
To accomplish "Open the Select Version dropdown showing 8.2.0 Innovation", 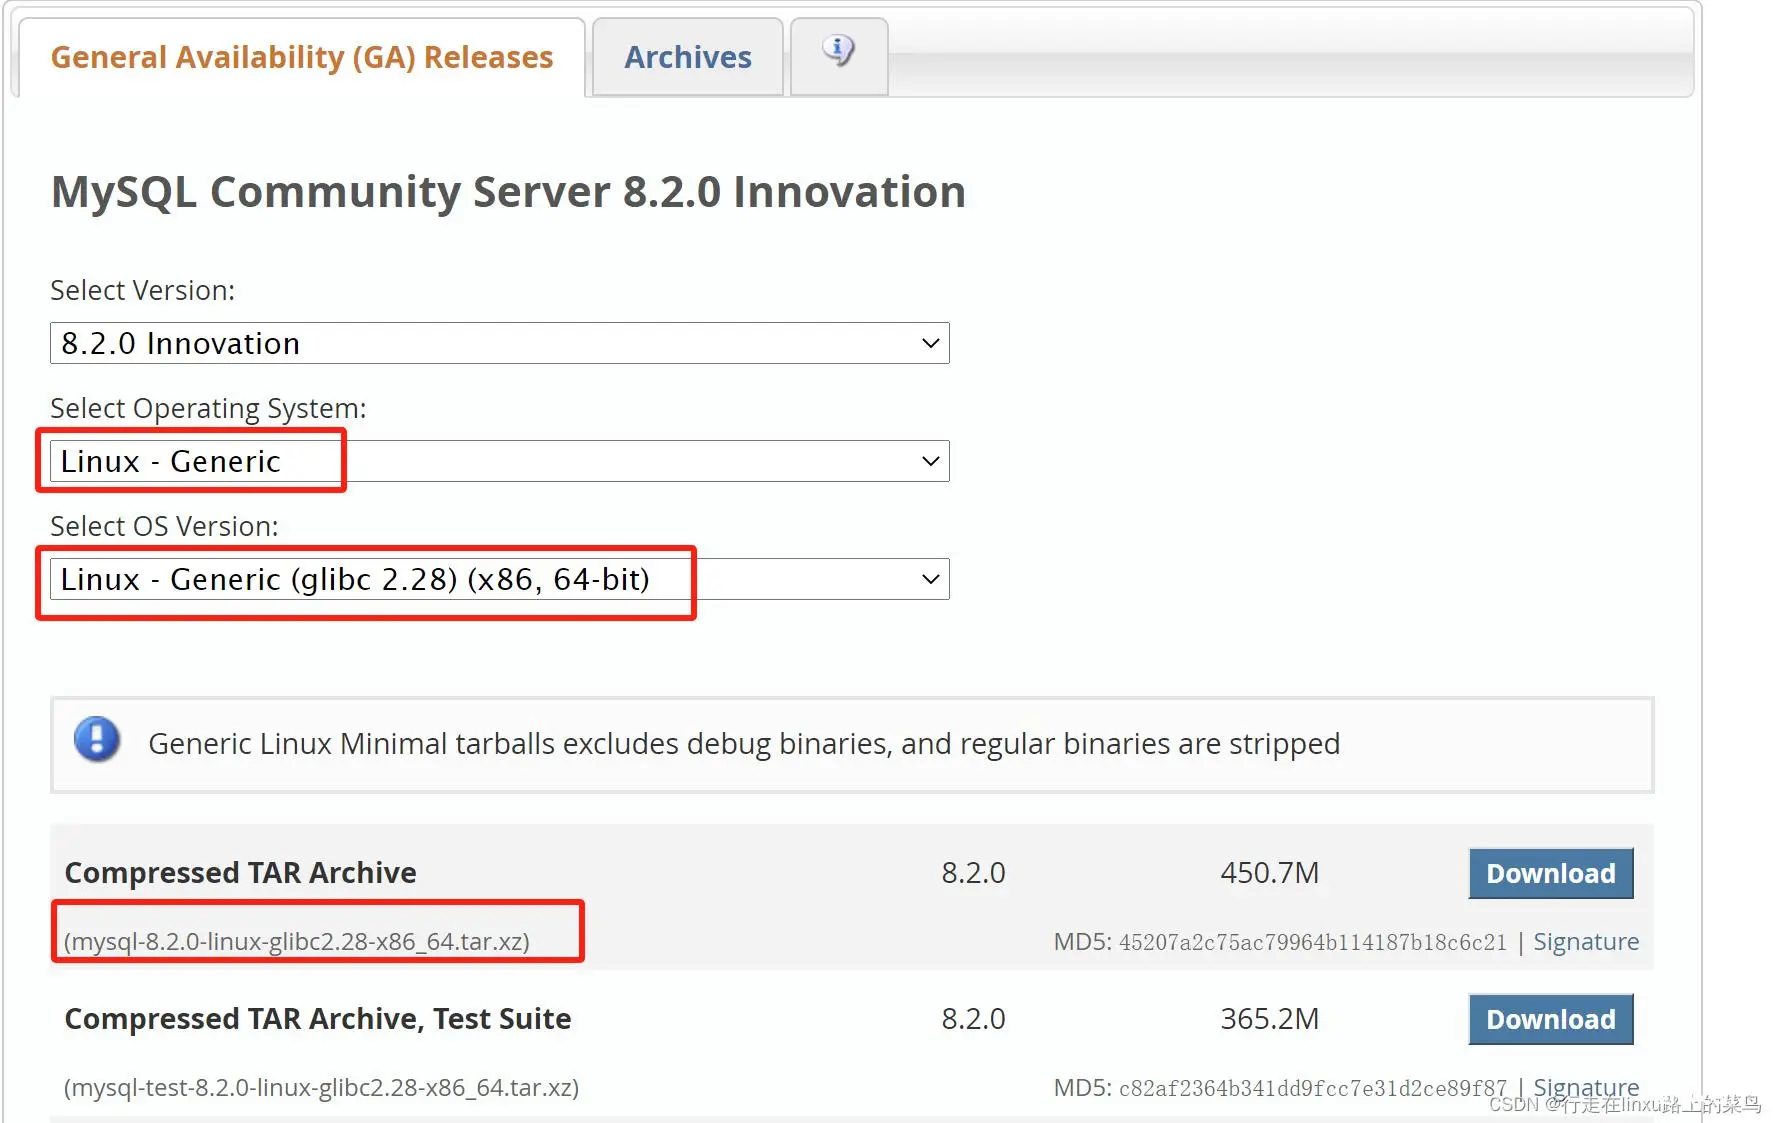I will coord(499,343).
